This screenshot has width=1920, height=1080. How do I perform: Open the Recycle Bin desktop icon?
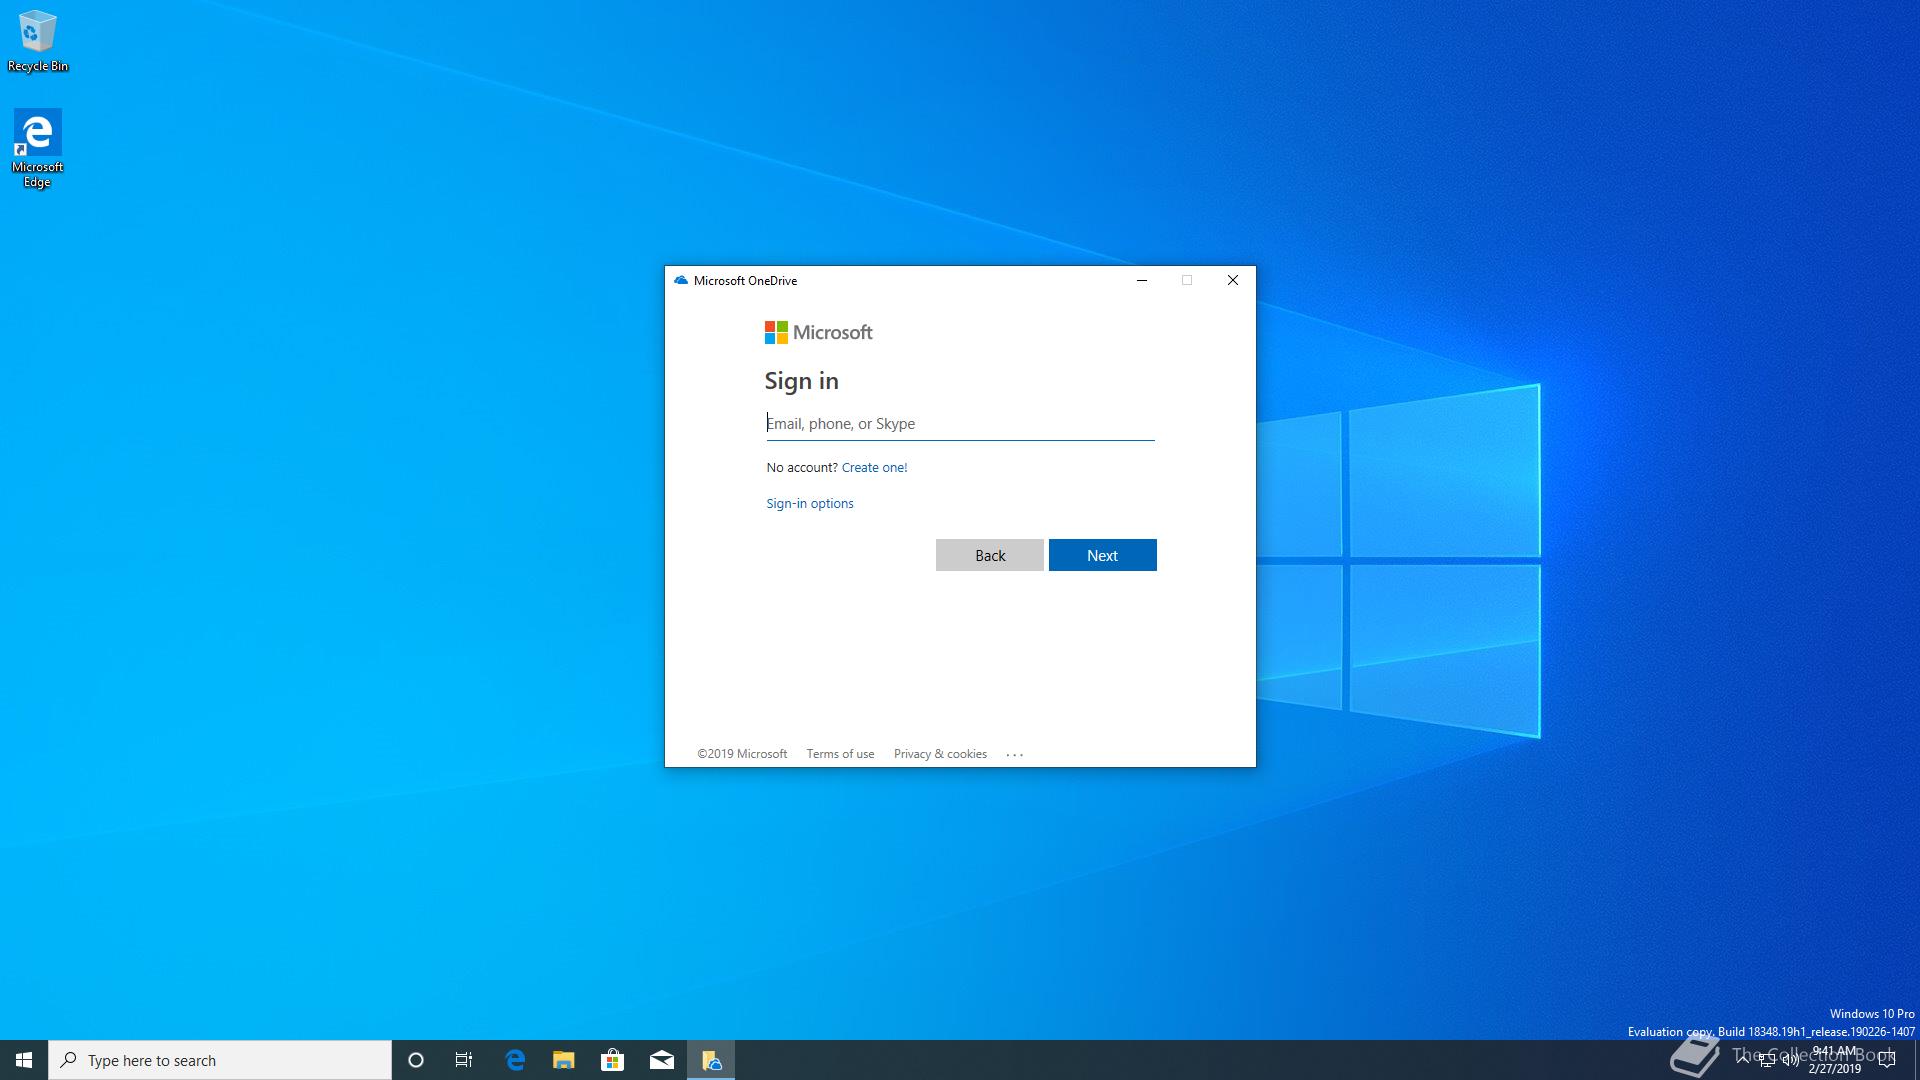[x=37, y=41]
